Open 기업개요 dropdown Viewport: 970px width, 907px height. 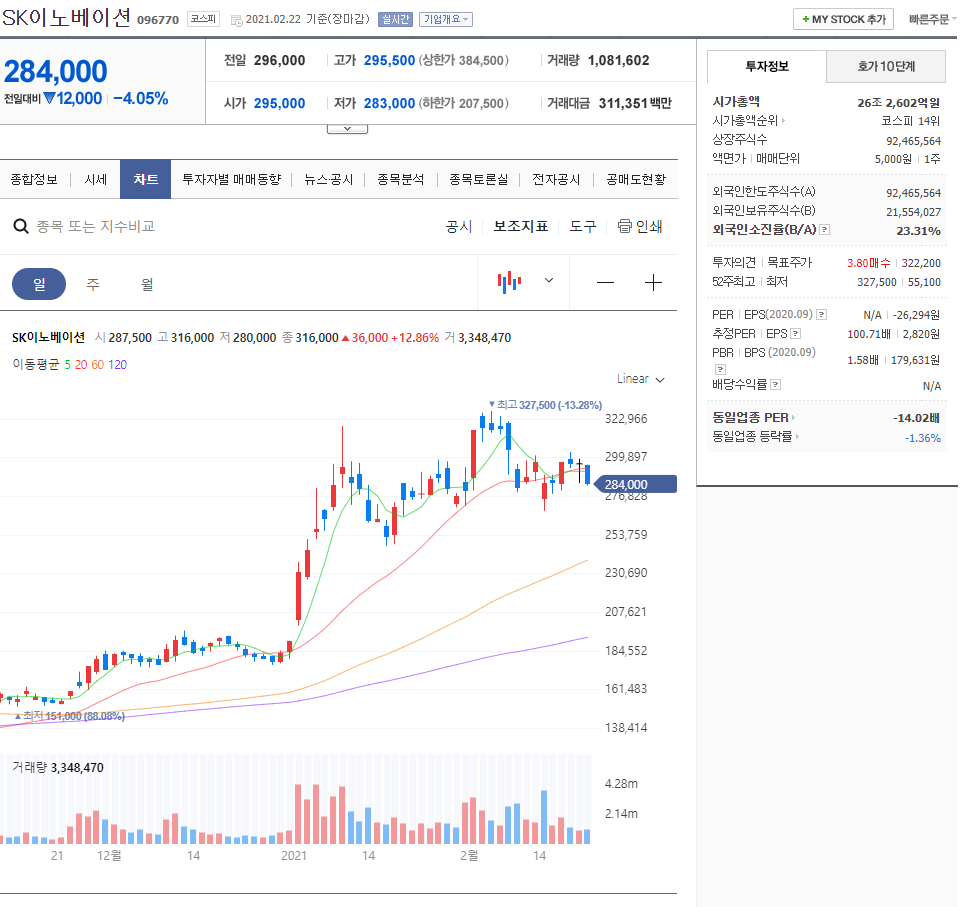click(445, 19)
